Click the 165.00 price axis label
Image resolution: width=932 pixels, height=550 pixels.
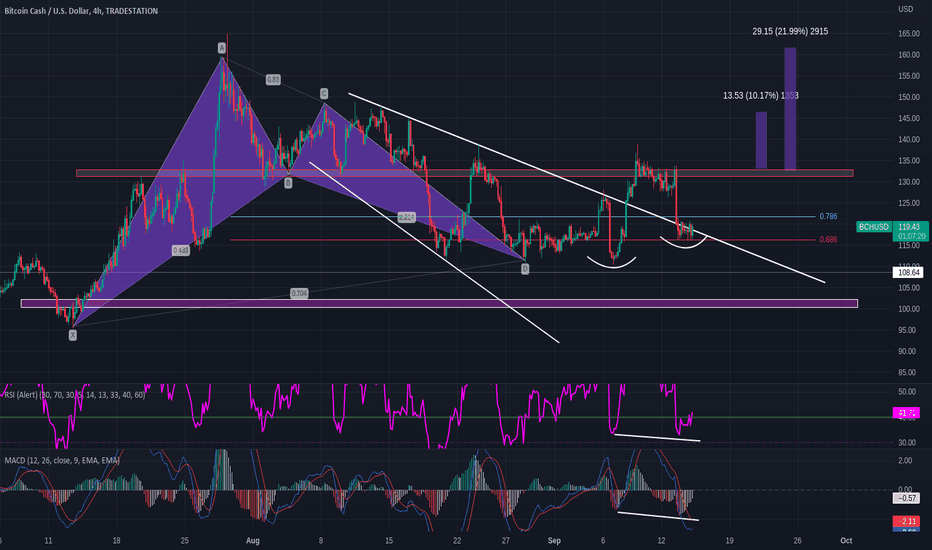908,34
